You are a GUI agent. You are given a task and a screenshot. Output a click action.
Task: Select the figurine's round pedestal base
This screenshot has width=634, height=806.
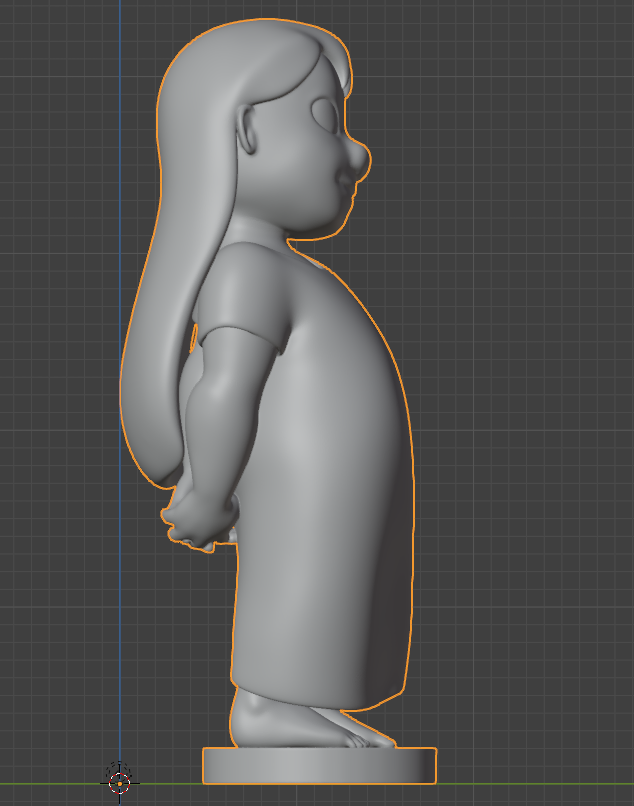319,765
